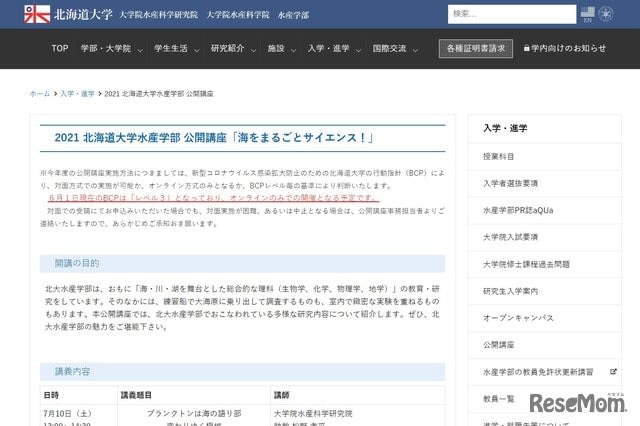Click the 日時 table header
The height and width of the screenshot is (426, 640).
(51, 395)
